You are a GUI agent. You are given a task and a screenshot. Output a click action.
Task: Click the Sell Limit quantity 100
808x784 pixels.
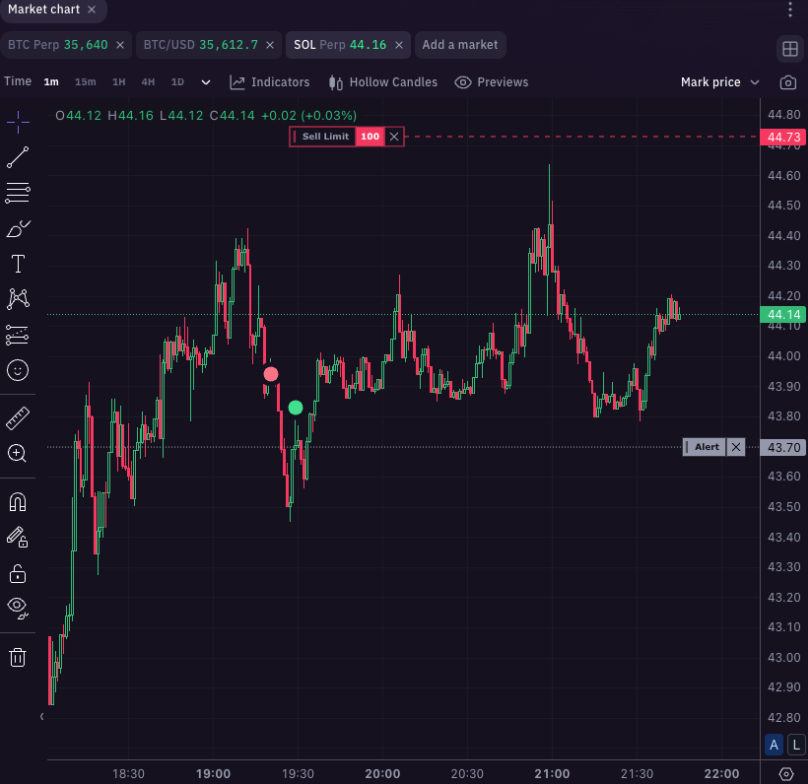(370, 137)
